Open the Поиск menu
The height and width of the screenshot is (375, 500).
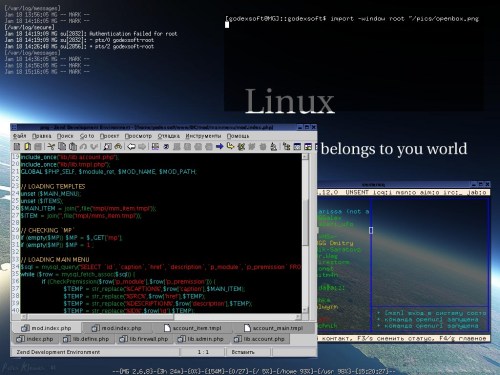pos(65,136)
